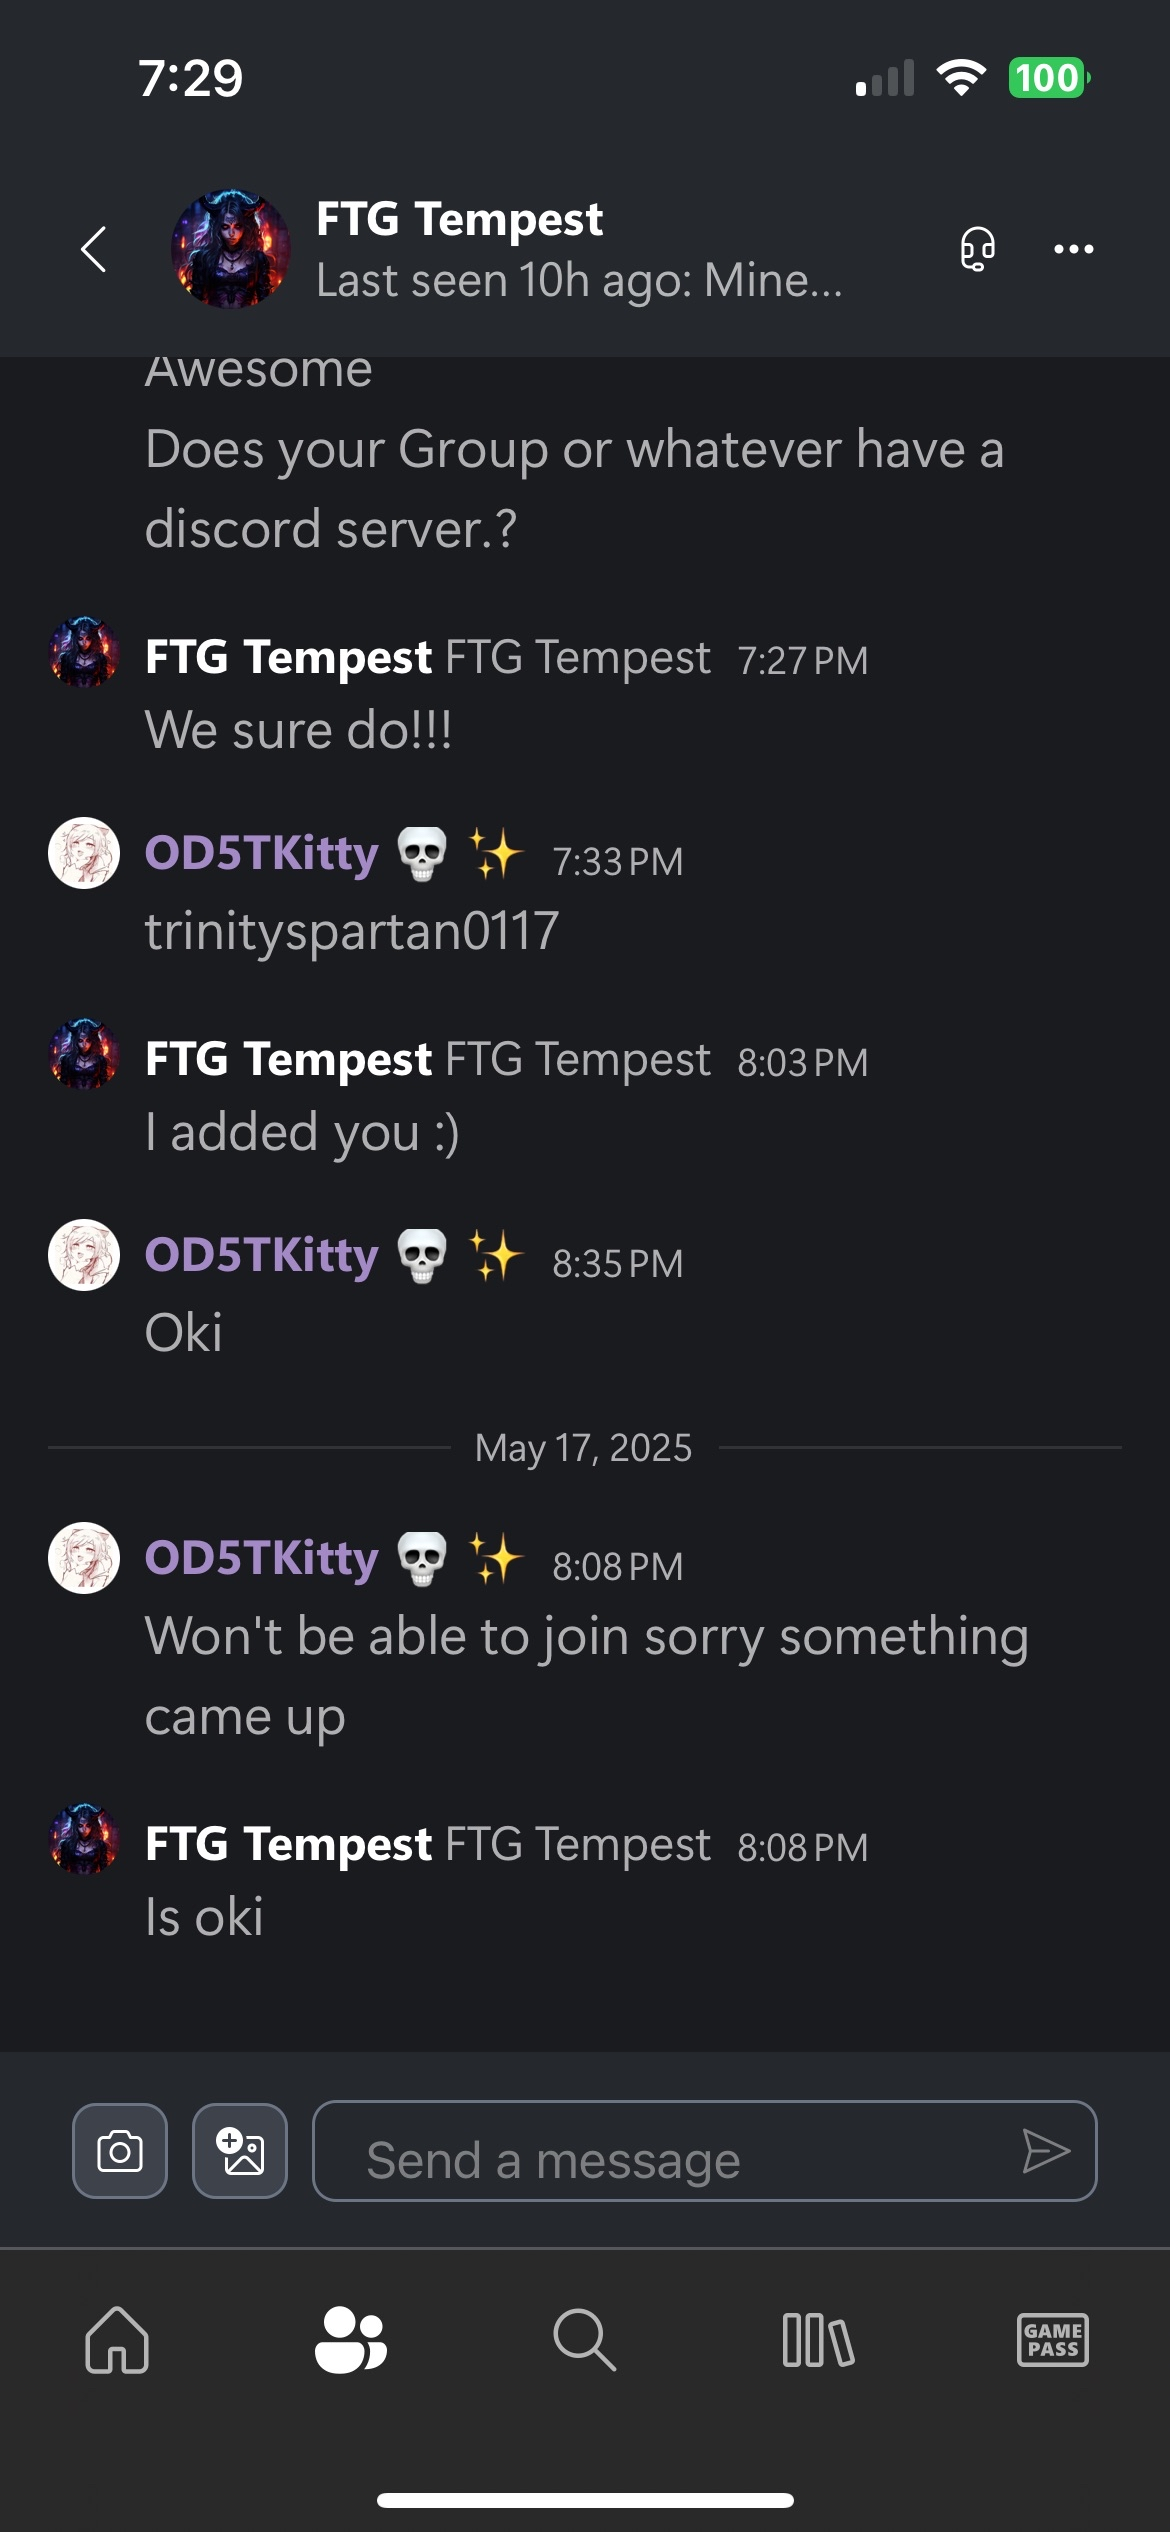Tap OD5TKitty avatar beside the Oki message
Viewport: 1170px width, 2532px height.
(x=84, y=1255)
